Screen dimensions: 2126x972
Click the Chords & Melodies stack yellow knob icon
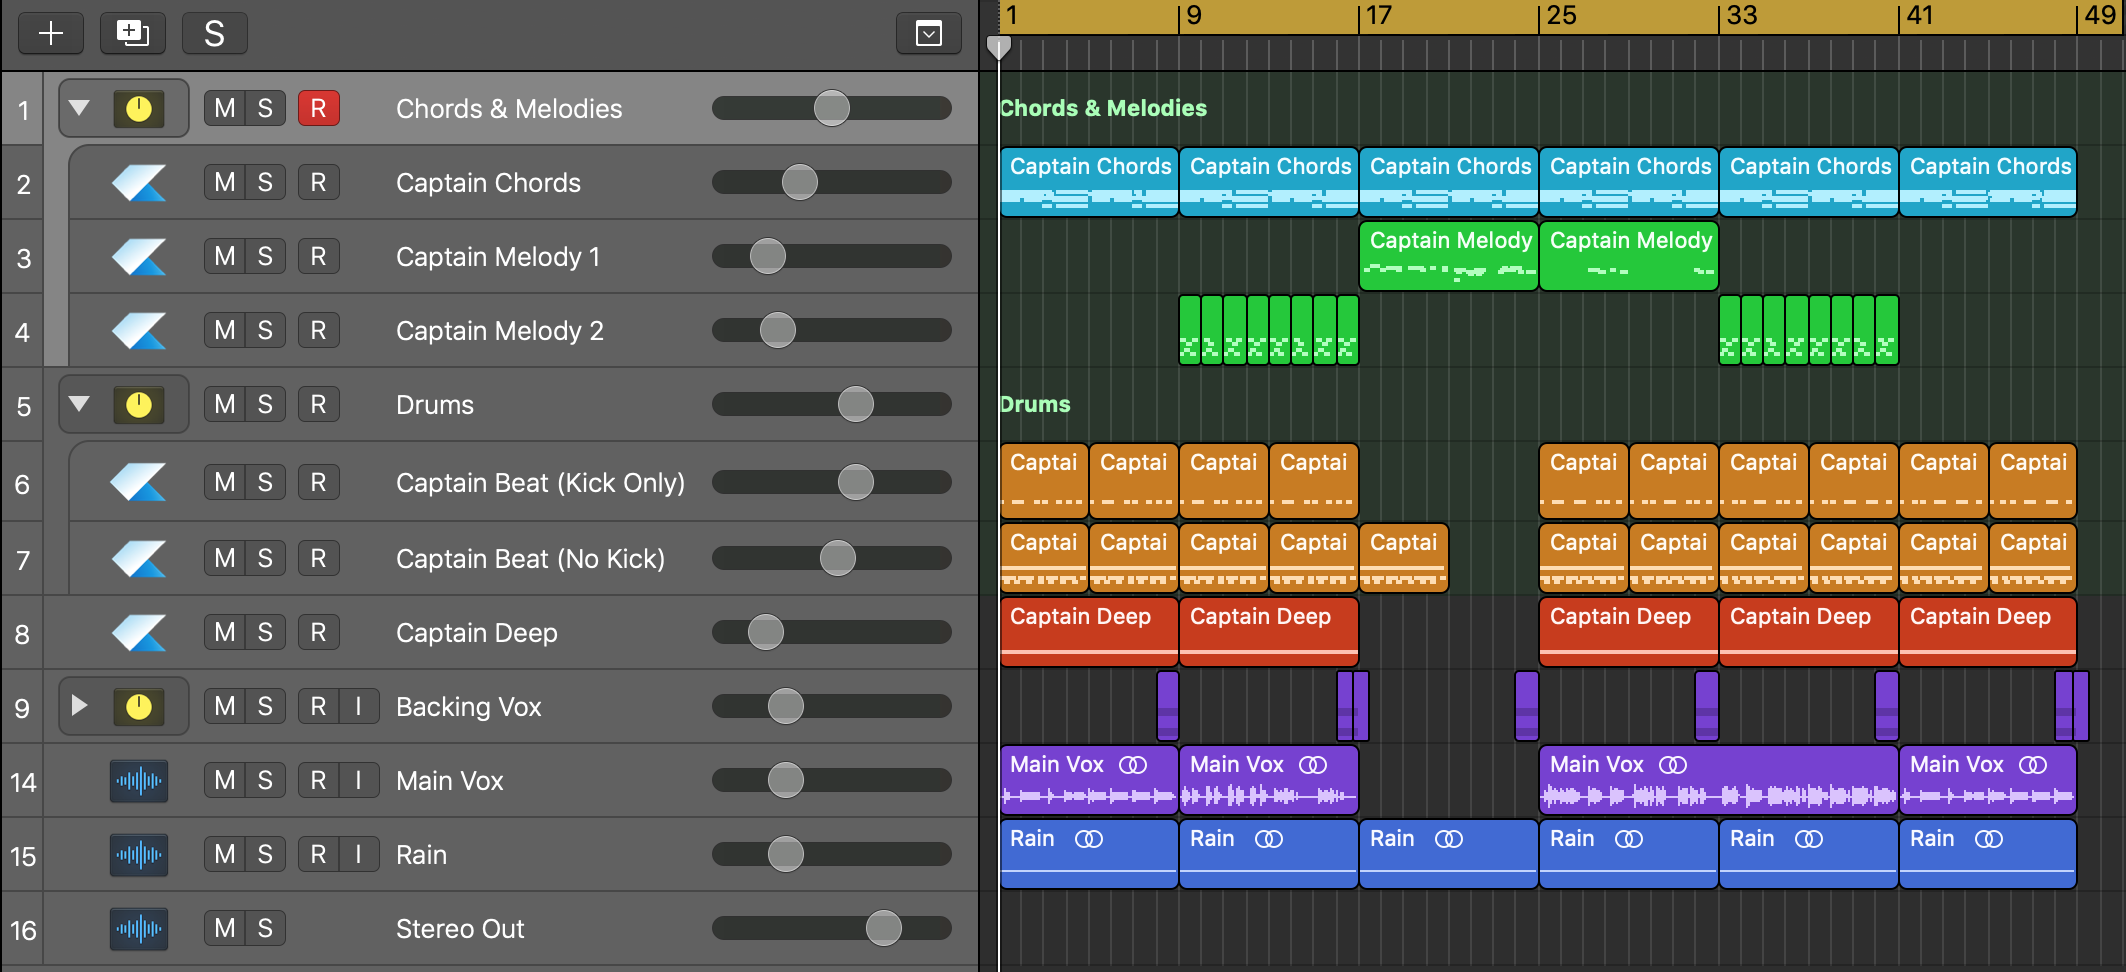point(139,108)
